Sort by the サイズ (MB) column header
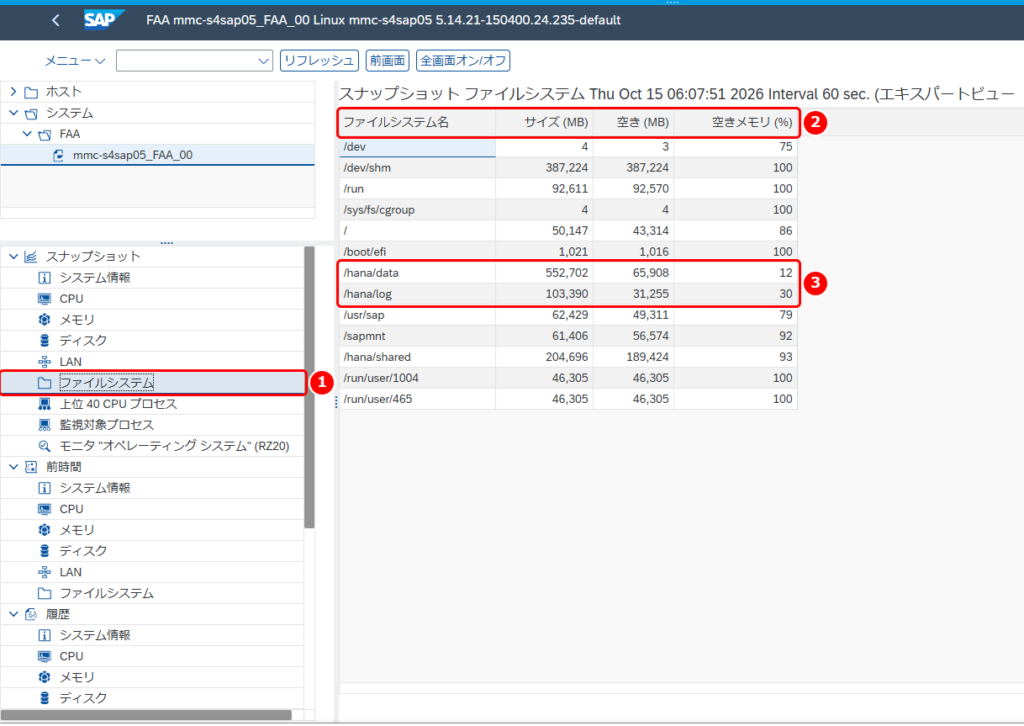The width and height of the screenshot is (1024, 726). pyautogui.click(x=545, y=122)
